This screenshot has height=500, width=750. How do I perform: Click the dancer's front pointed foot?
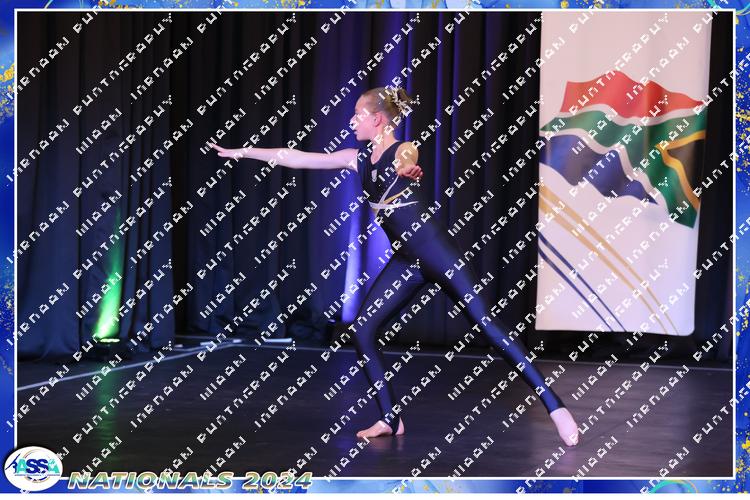[566, 428]
